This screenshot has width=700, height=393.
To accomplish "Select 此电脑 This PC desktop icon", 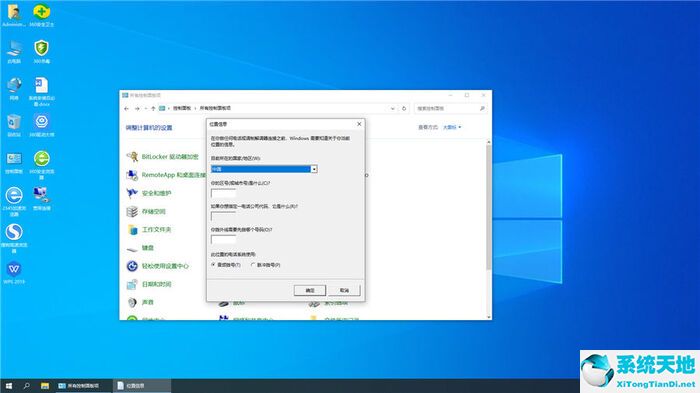I will tap(14, 52).
